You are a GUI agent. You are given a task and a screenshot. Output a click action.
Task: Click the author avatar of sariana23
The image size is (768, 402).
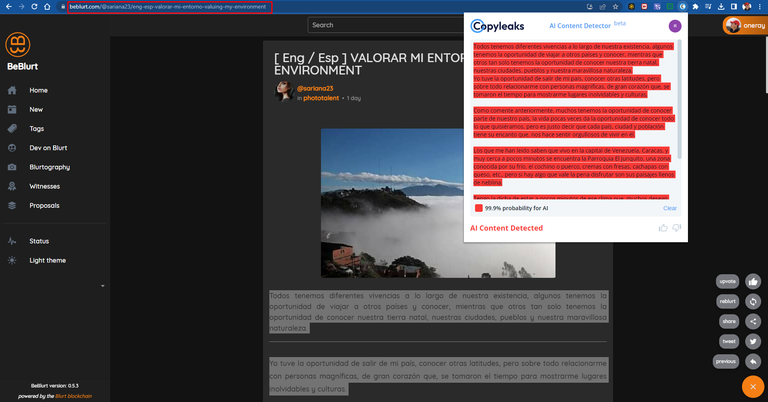tap(284, 92)
